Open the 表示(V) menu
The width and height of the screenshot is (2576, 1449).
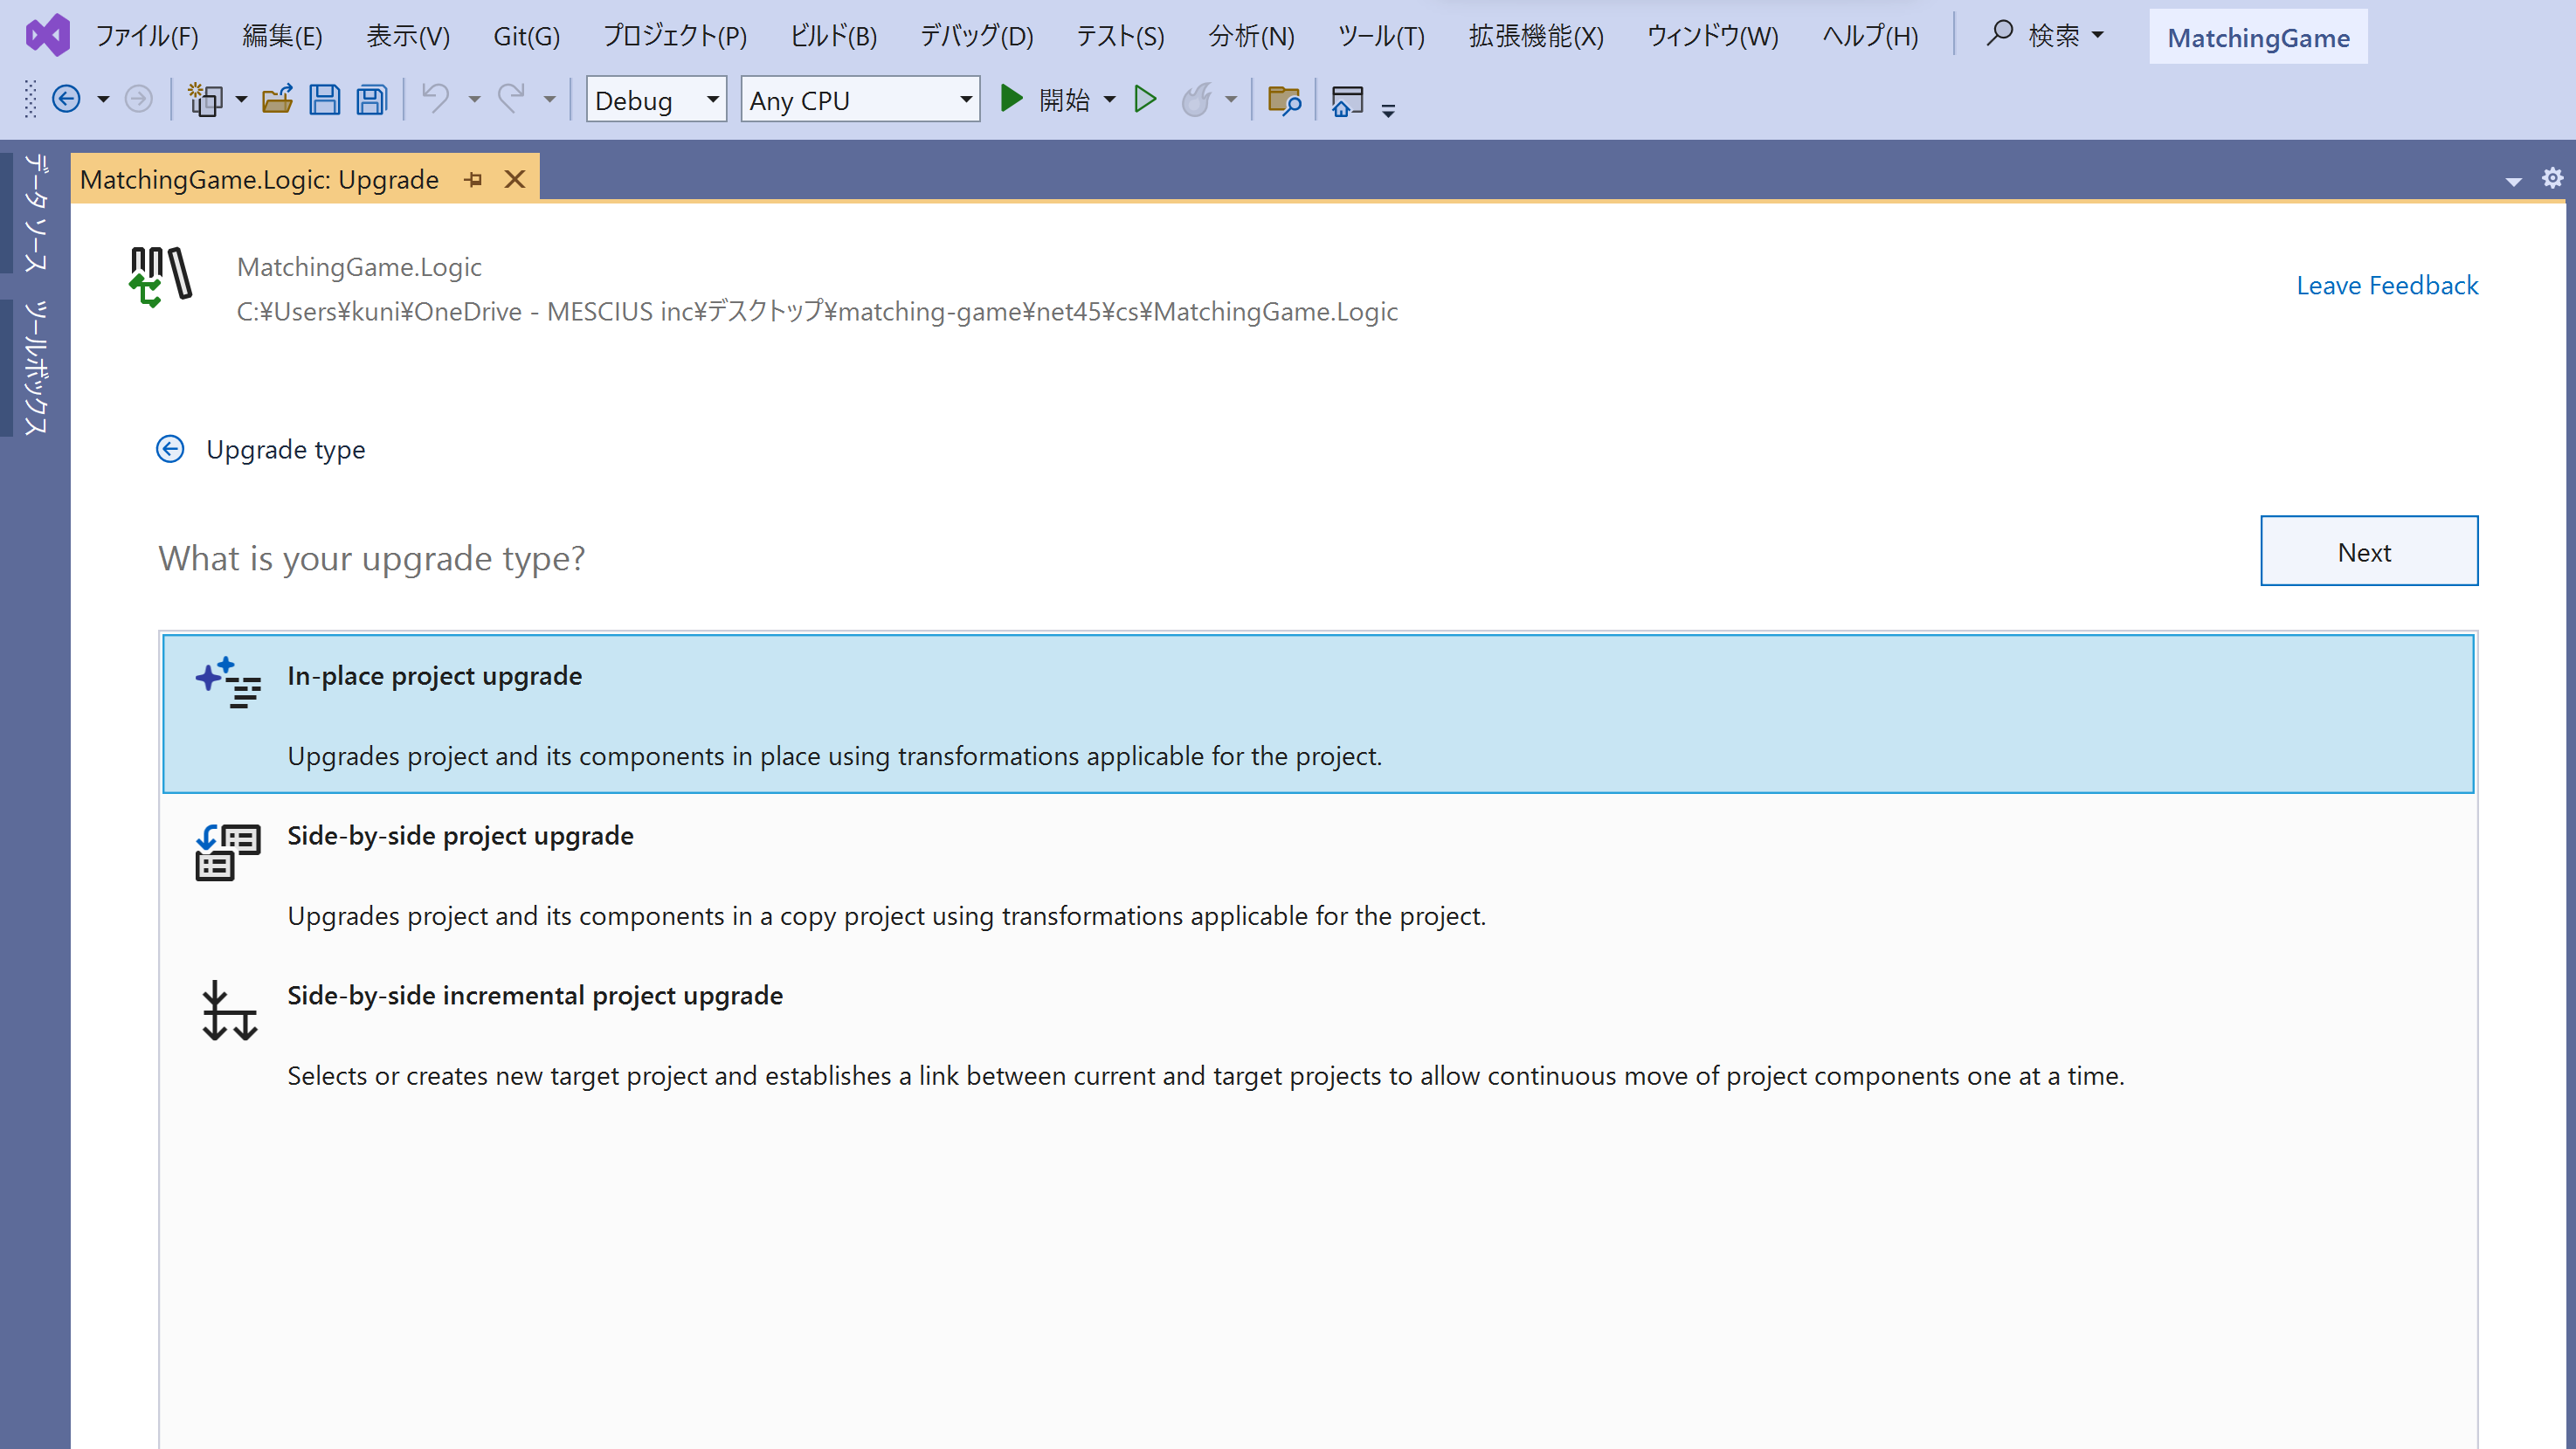coord(408,36)
